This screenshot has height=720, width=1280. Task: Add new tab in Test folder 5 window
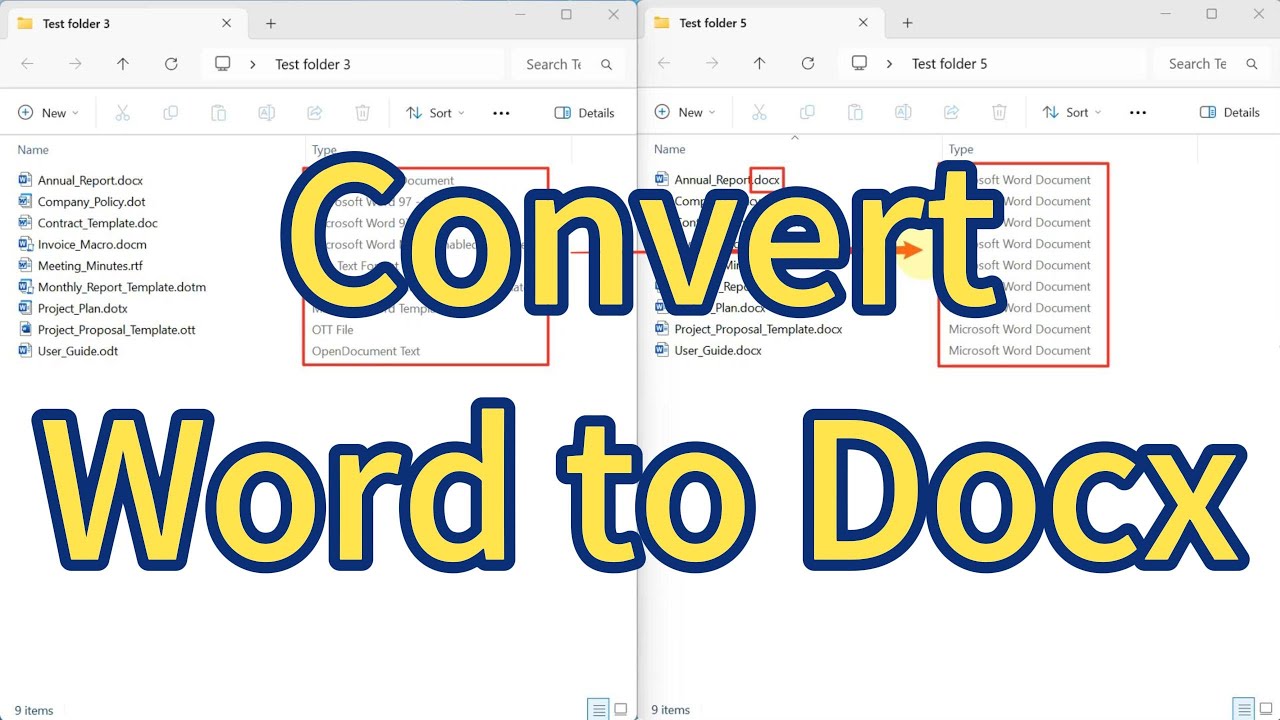point(907,22)
